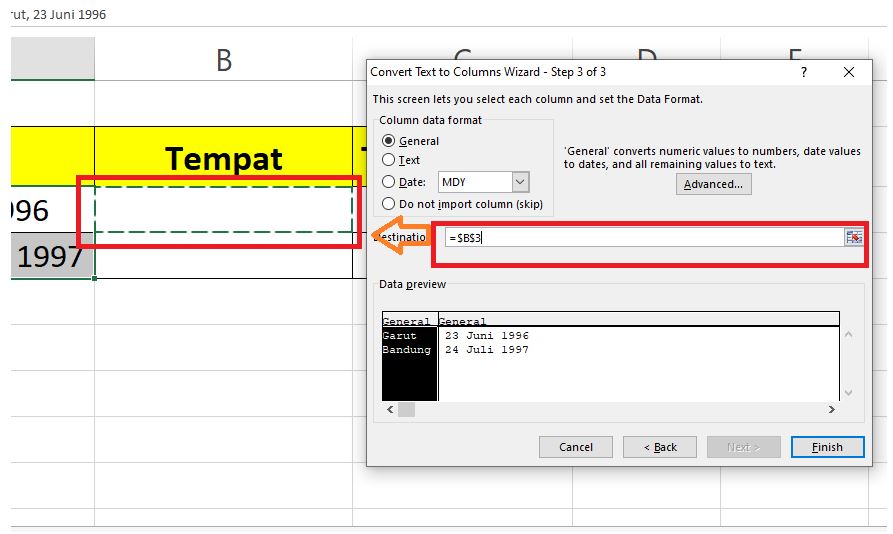The width and height of the screenshot is (893, 534).
Task: Click the horizontal scrollbar thumb in preview
Action: click(406, 409)
